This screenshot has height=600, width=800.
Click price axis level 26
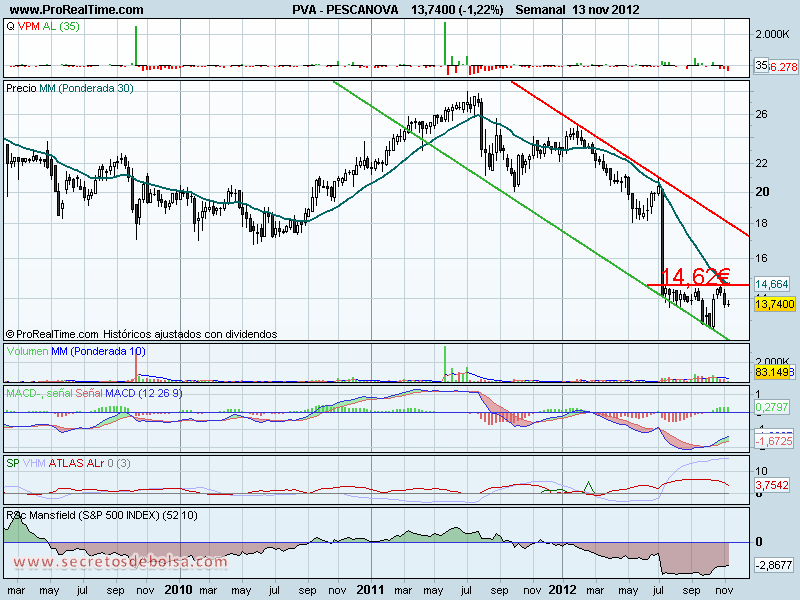coord(761,114)
